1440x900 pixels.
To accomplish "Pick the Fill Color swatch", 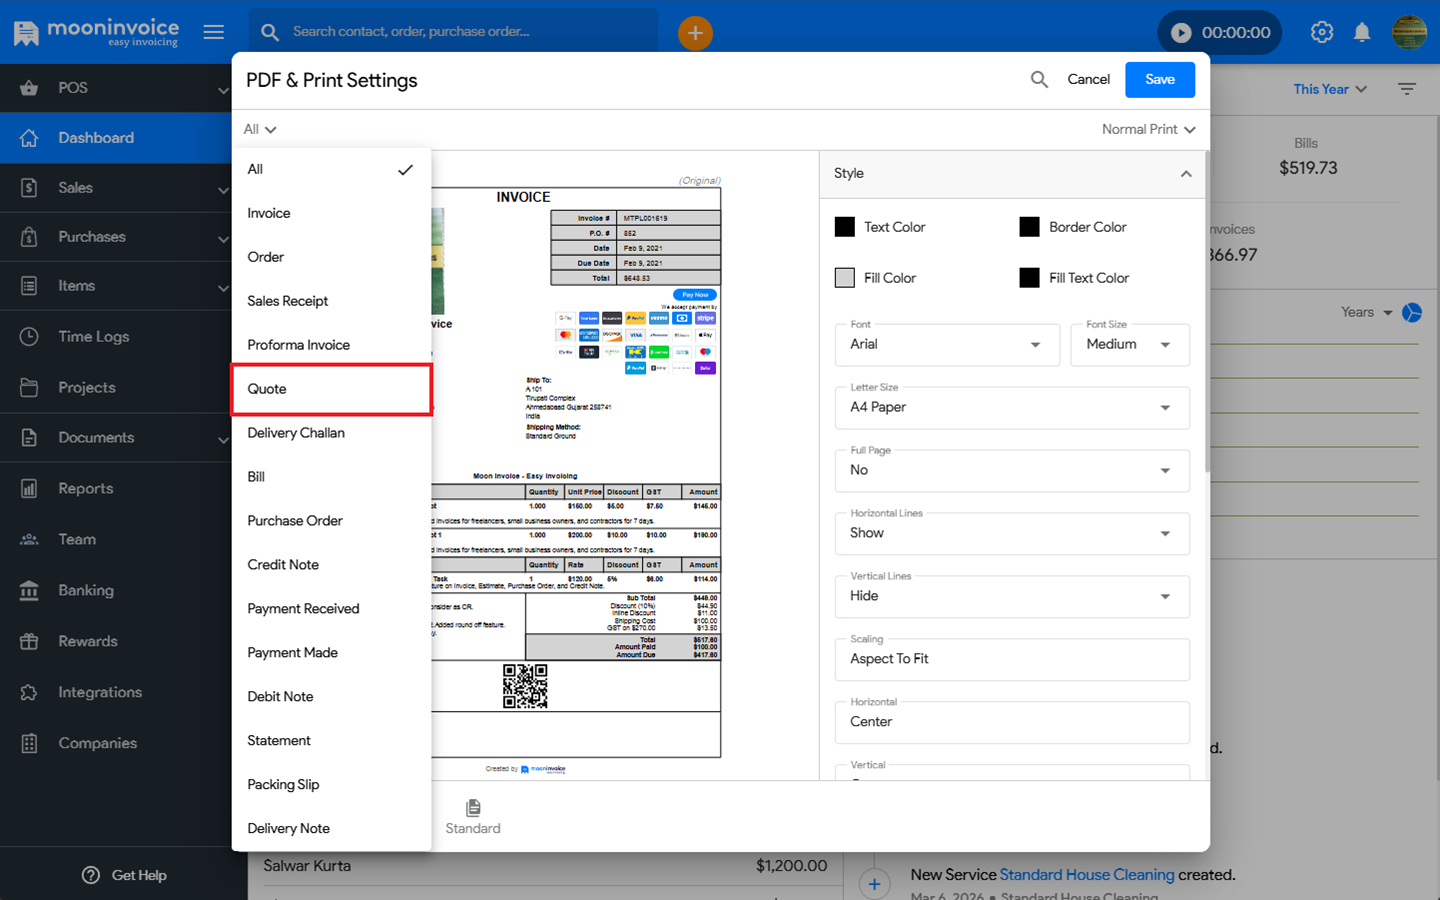I will 845,278.
